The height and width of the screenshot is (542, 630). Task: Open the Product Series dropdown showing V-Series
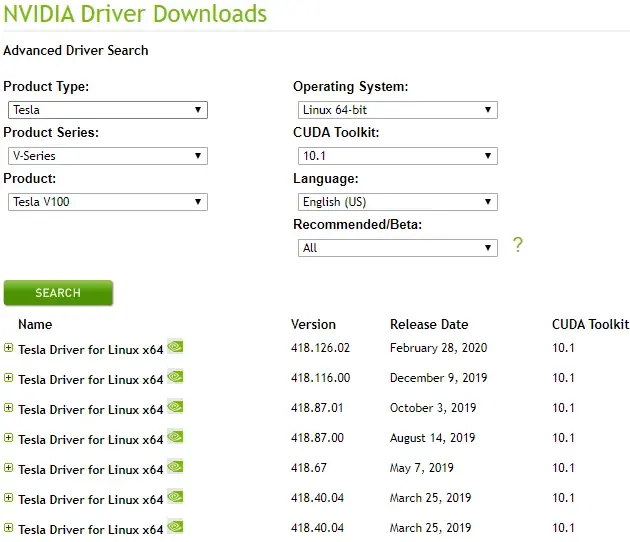pos(108,156)
